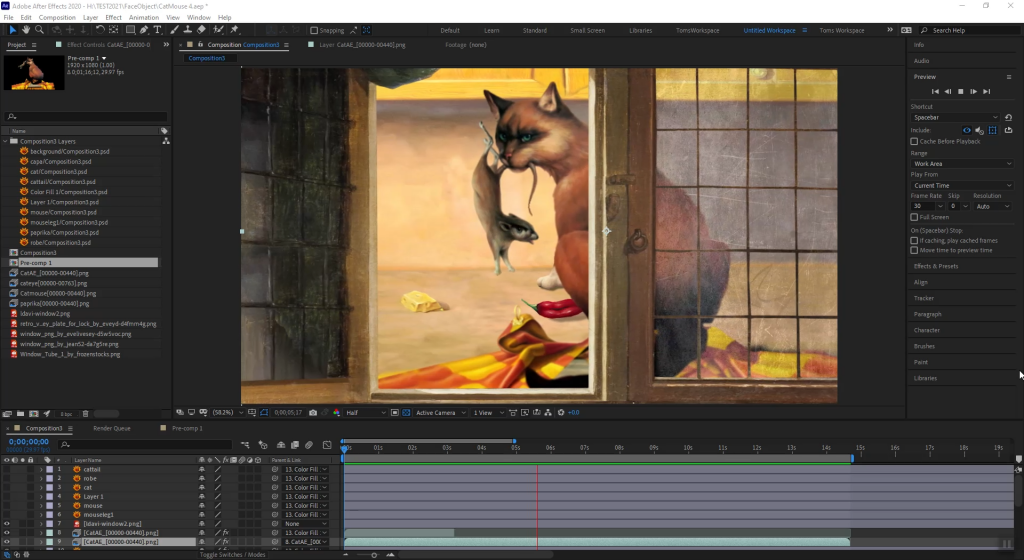Click delete trash icon in Project panel
The height and width of the screenshot is (560, 1024).
(x=86, y=414)
